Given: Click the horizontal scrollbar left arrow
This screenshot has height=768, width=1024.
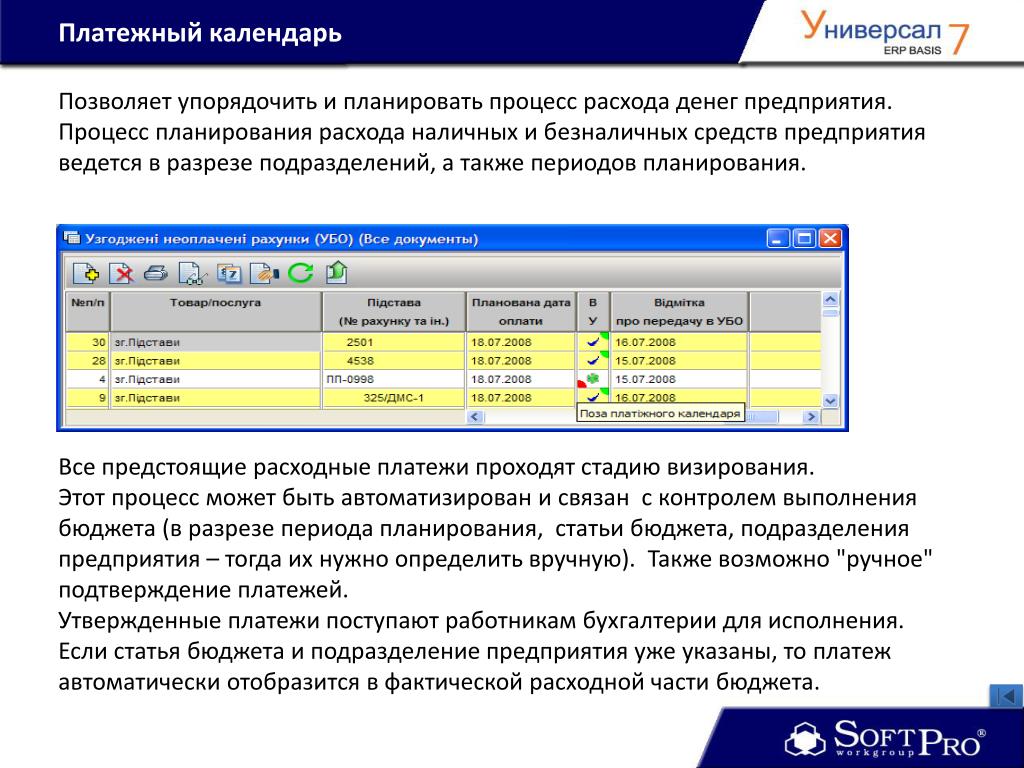Looking at the screenshot, I should click(x=475, y=416).
